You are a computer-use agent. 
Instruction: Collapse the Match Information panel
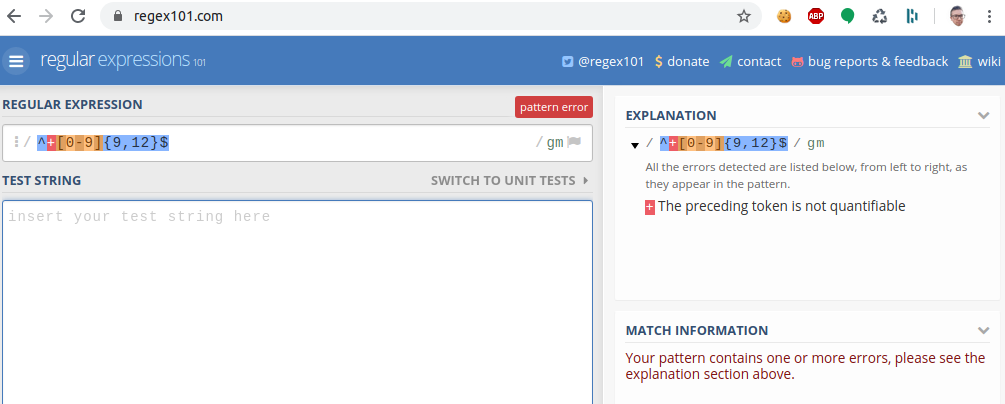click(x=983, y=330)
